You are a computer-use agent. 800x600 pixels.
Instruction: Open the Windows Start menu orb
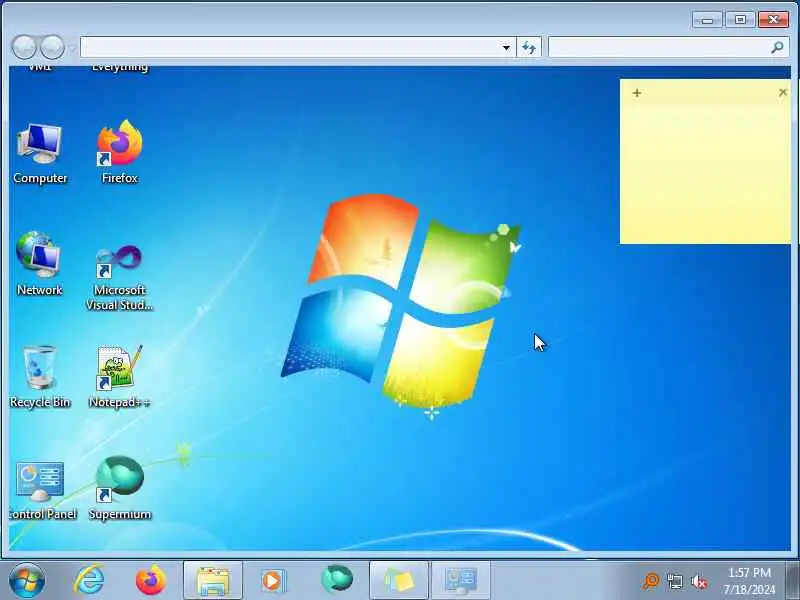pos(26,580)
